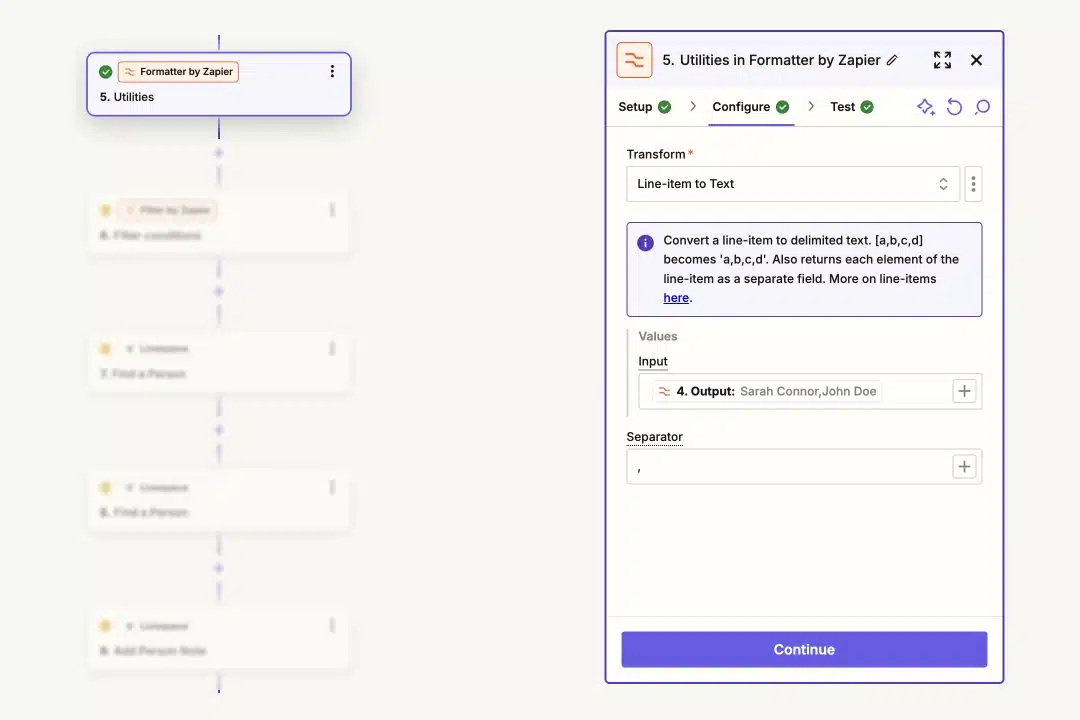Click the '4. Output' mapped data pill
Viewport: 1080px width, 720px height.
point(767,391)
